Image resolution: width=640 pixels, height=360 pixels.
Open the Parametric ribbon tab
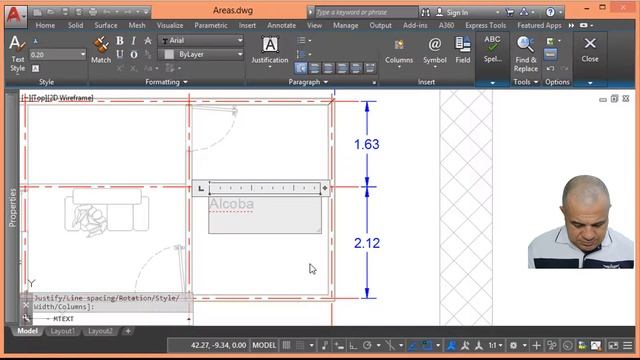(x=211, y=25)
